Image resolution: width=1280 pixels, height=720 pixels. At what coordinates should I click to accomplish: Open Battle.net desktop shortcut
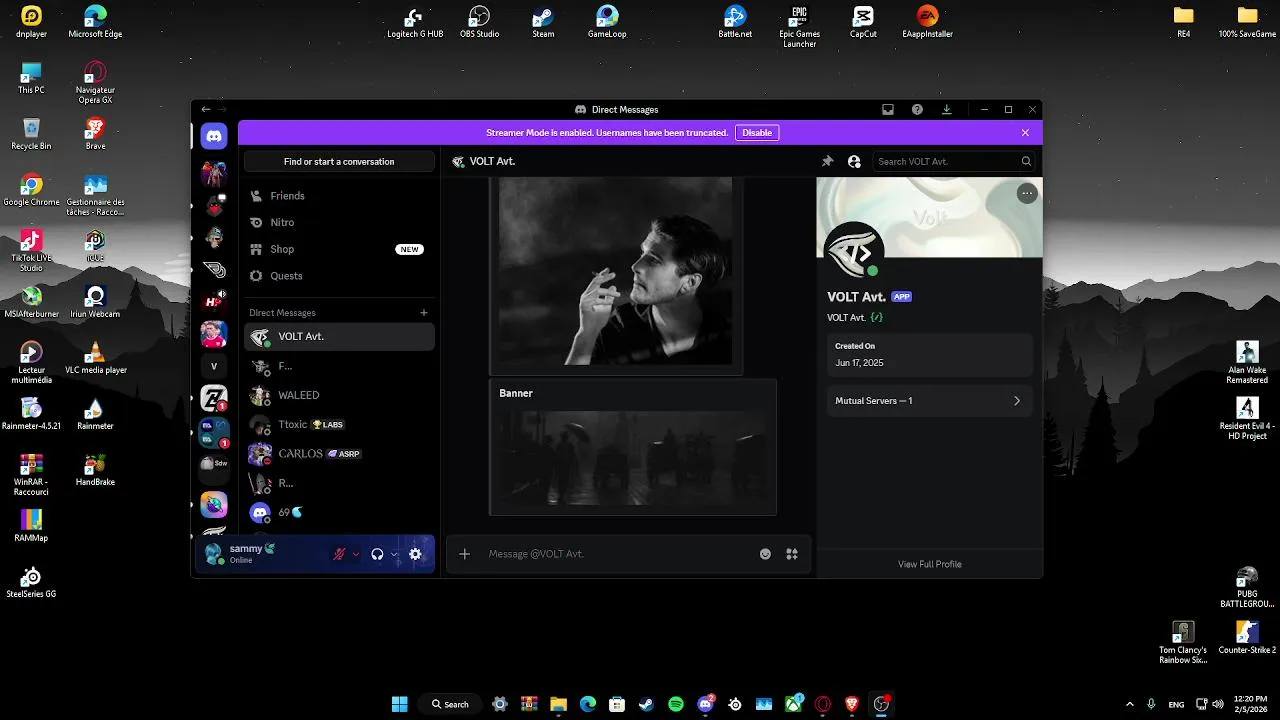(x=735, y=22)
